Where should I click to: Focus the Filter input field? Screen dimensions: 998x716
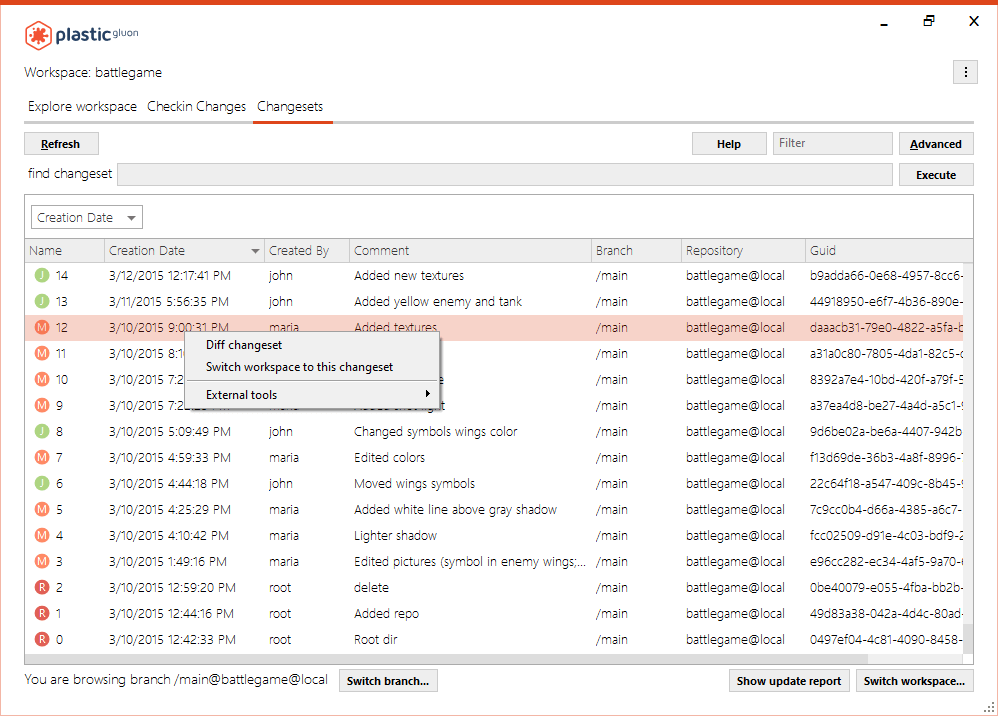833,143
